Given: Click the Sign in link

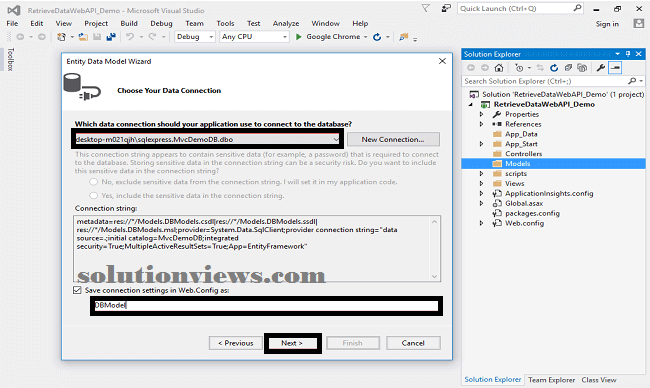Looking at the screenshot, I should point(607,24).
